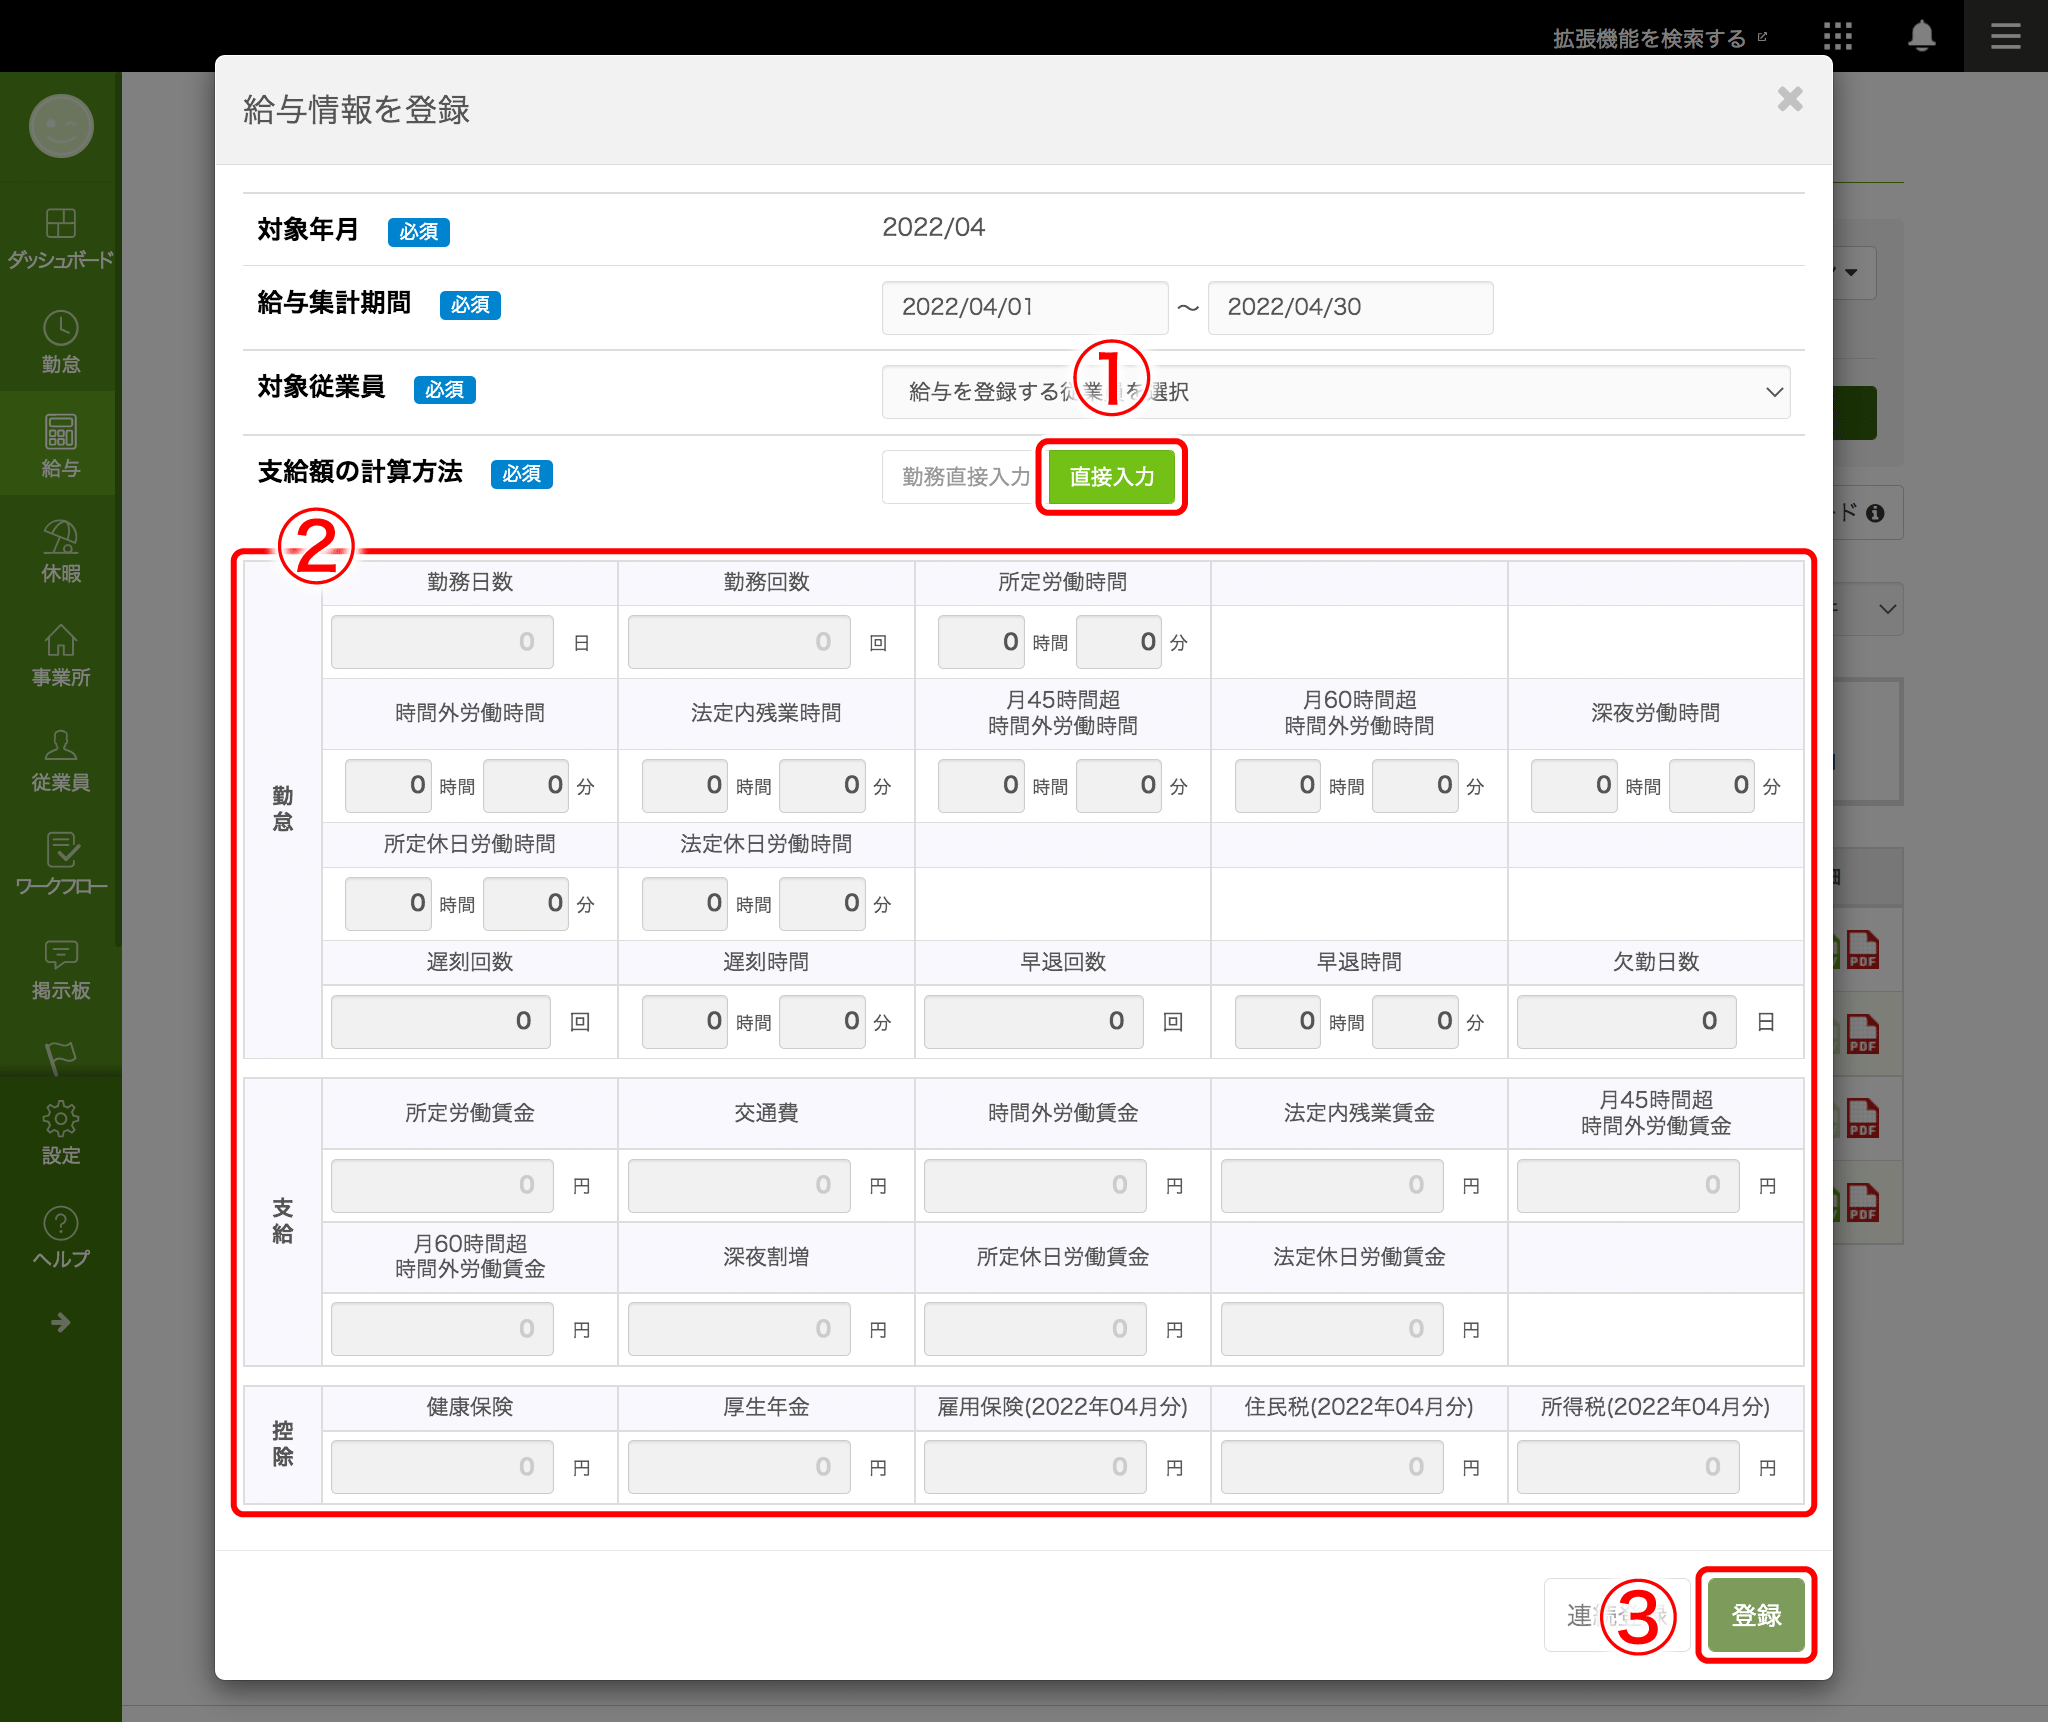Viewport: 2049px width, 1722px height.
Task: Click 法定内残業時間 minutes input
Action: coord(822,785)
